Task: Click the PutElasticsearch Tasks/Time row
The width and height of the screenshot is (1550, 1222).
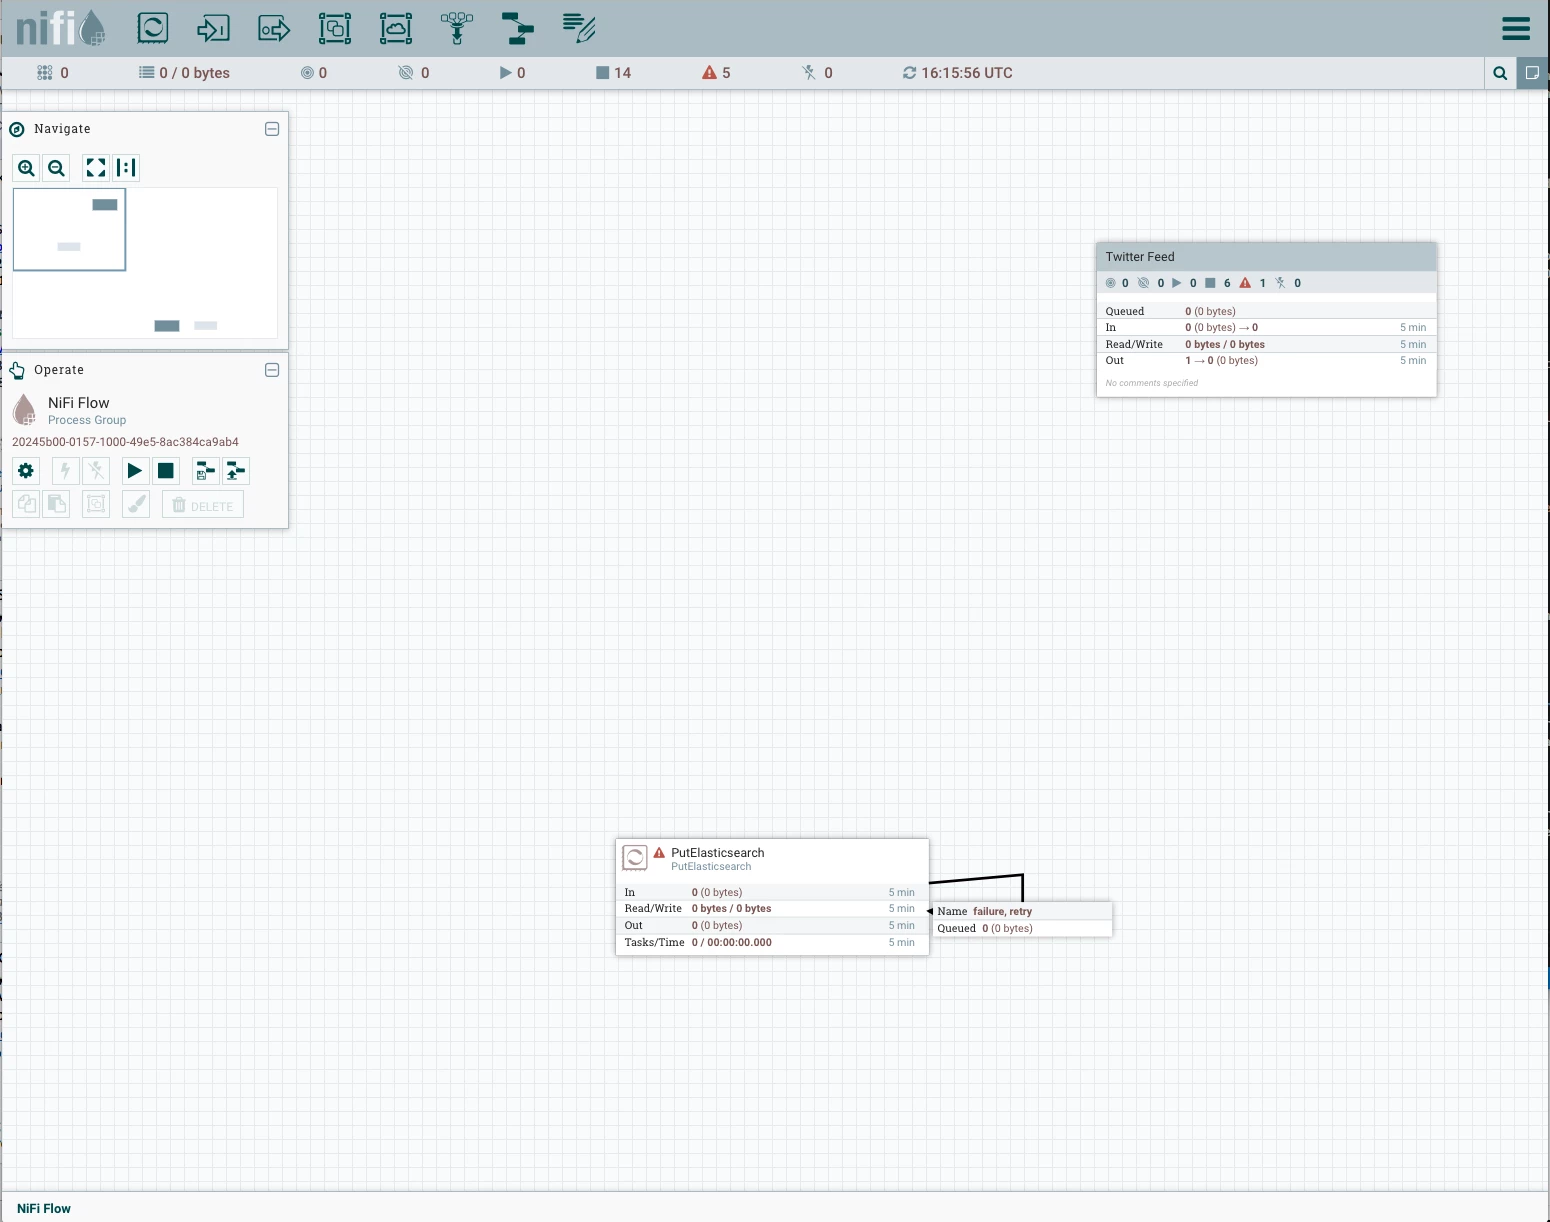Action: (x=772, y=942)
